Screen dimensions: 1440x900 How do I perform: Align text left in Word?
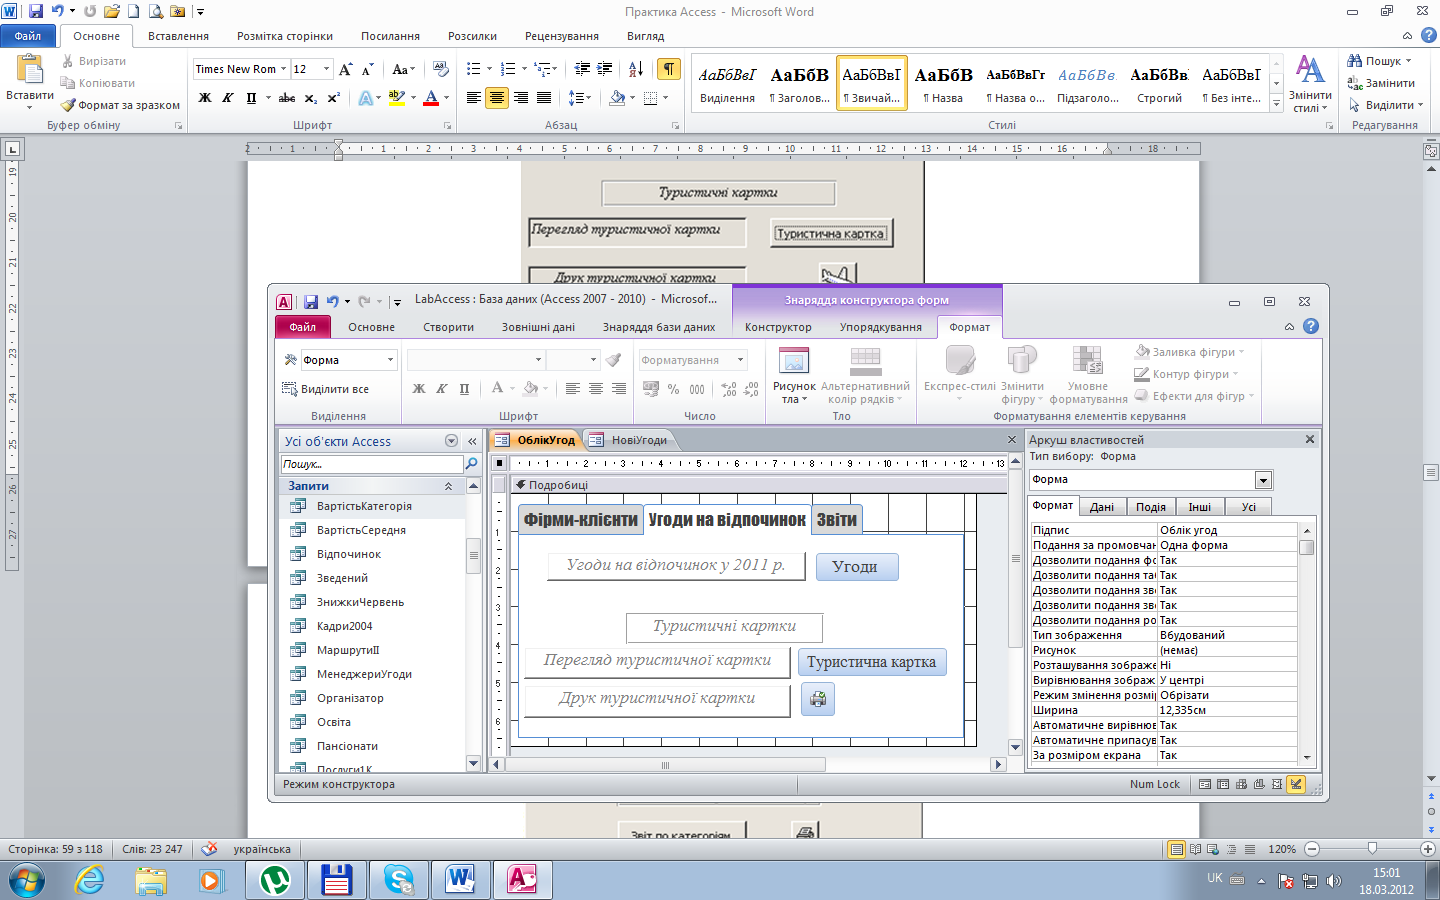pyautogui.click(x=474, y=98)
